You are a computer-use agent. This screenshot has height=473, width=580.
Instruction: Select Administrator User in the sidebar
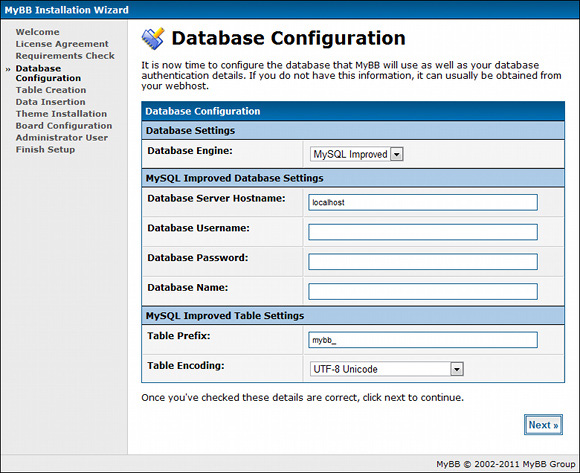point(62,138)
